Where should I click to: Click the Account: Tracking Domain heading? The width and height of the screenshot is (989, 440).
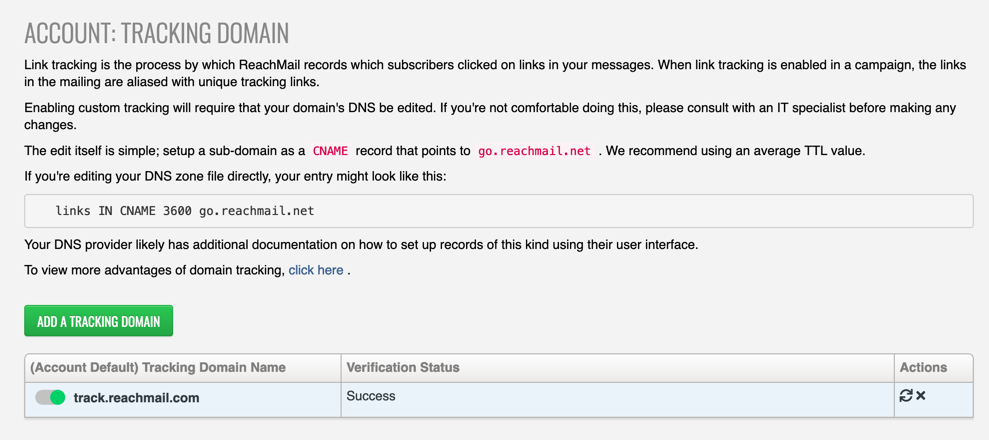pos(156,33)
